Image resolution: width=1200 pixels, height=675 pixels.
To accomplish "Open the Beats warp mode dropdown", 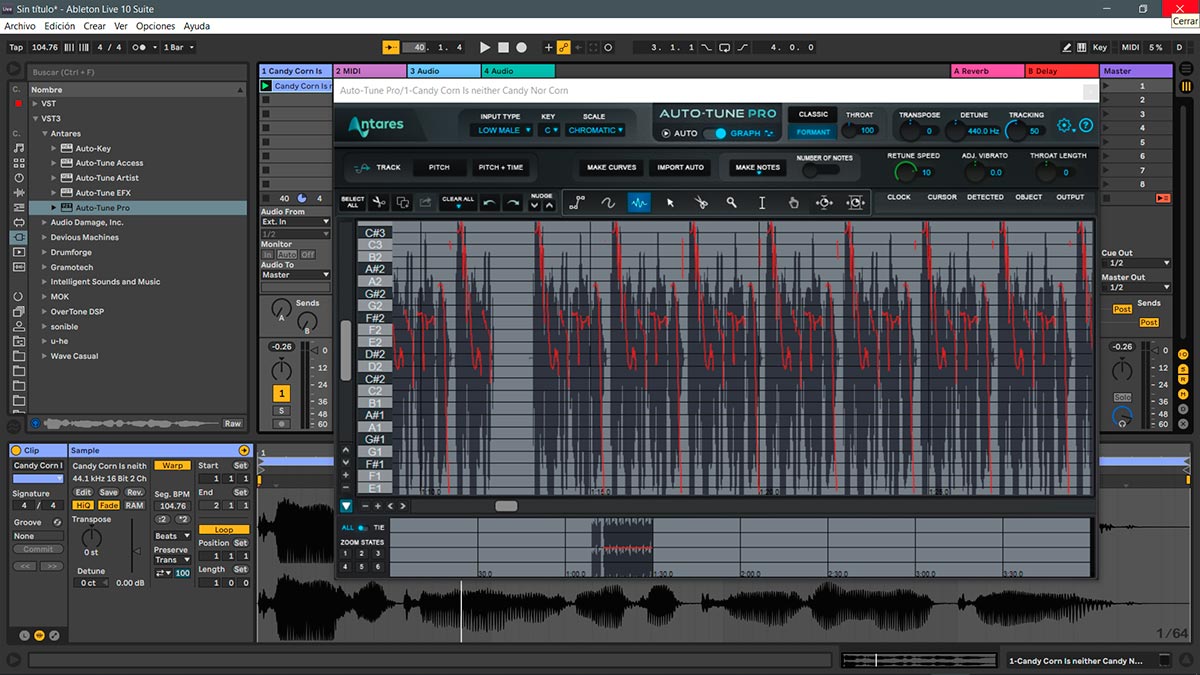I will 172,536.
